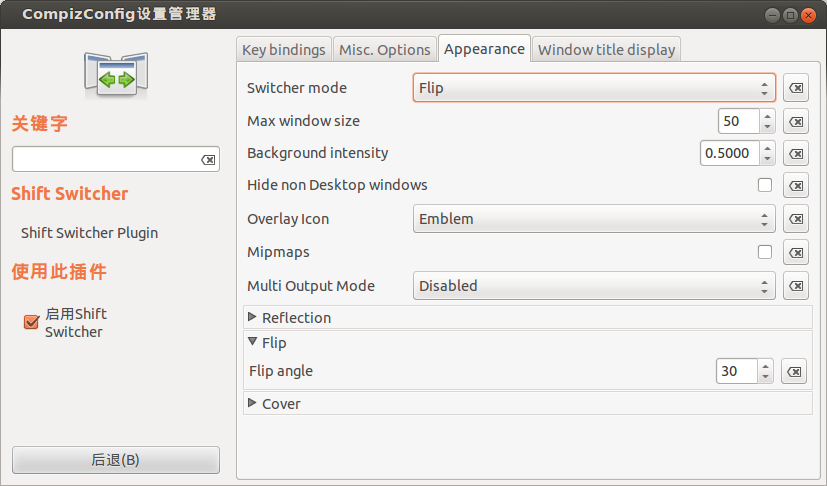Disable the Shift Switcher plugin checkbox

click(31, 322)
